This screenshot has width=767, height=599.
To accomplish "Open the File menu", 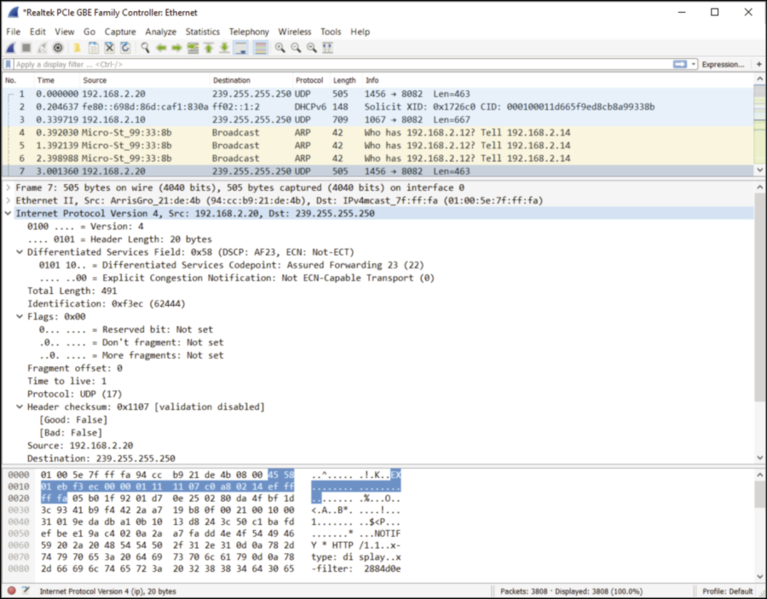I will [x=13, y=32].
